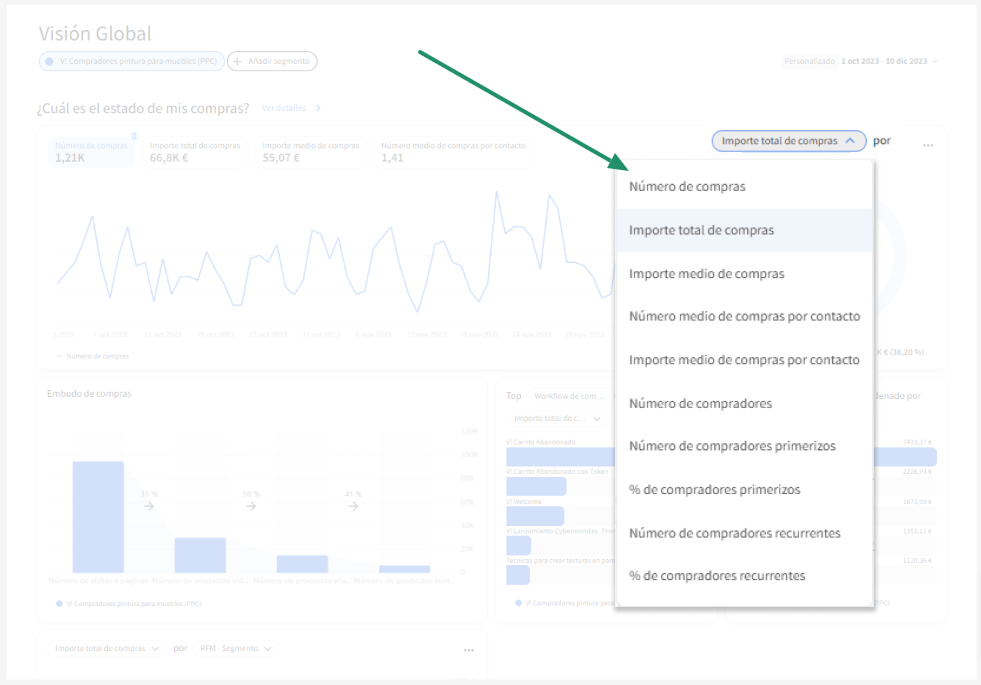
Task: Click the tallest bar in Embudo de compras
Action: pos(98,517)
